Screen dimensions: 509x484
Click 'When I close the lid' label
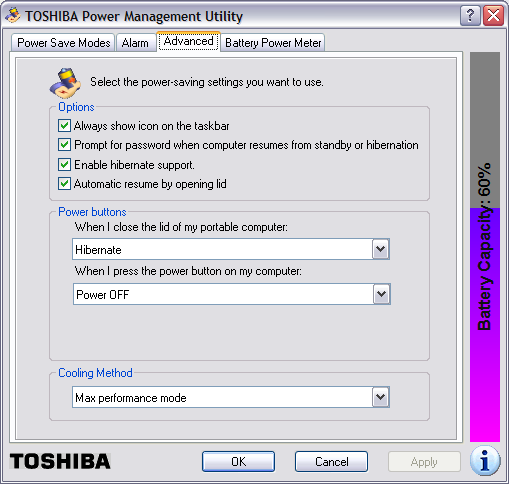point(181,227)
